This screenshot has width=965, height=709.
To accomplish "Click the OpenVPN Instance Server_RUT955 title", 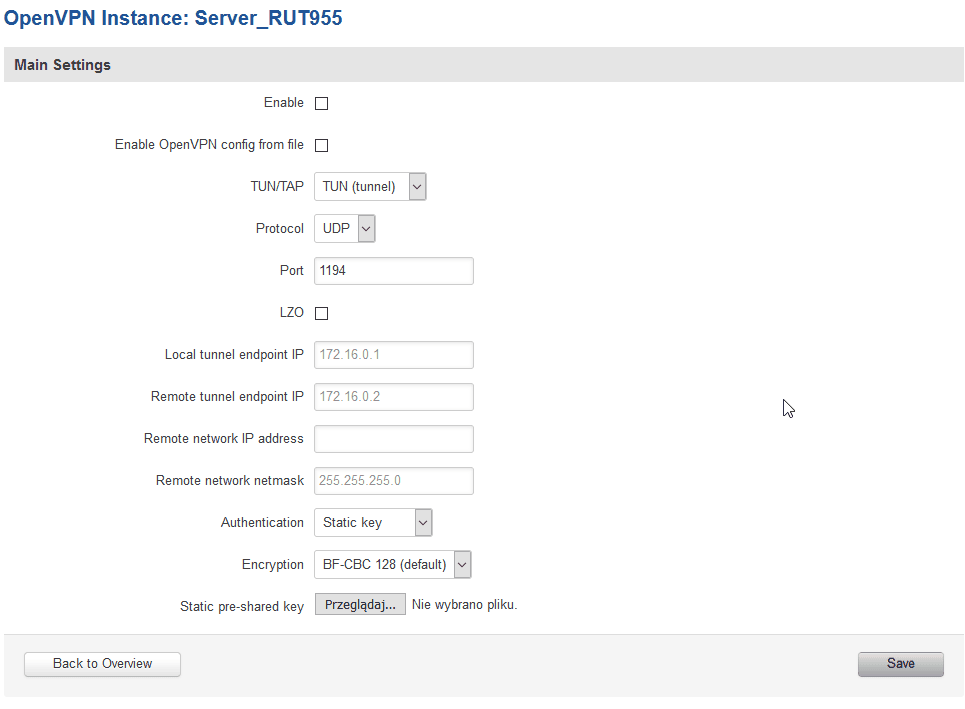I will click(174, 19).
